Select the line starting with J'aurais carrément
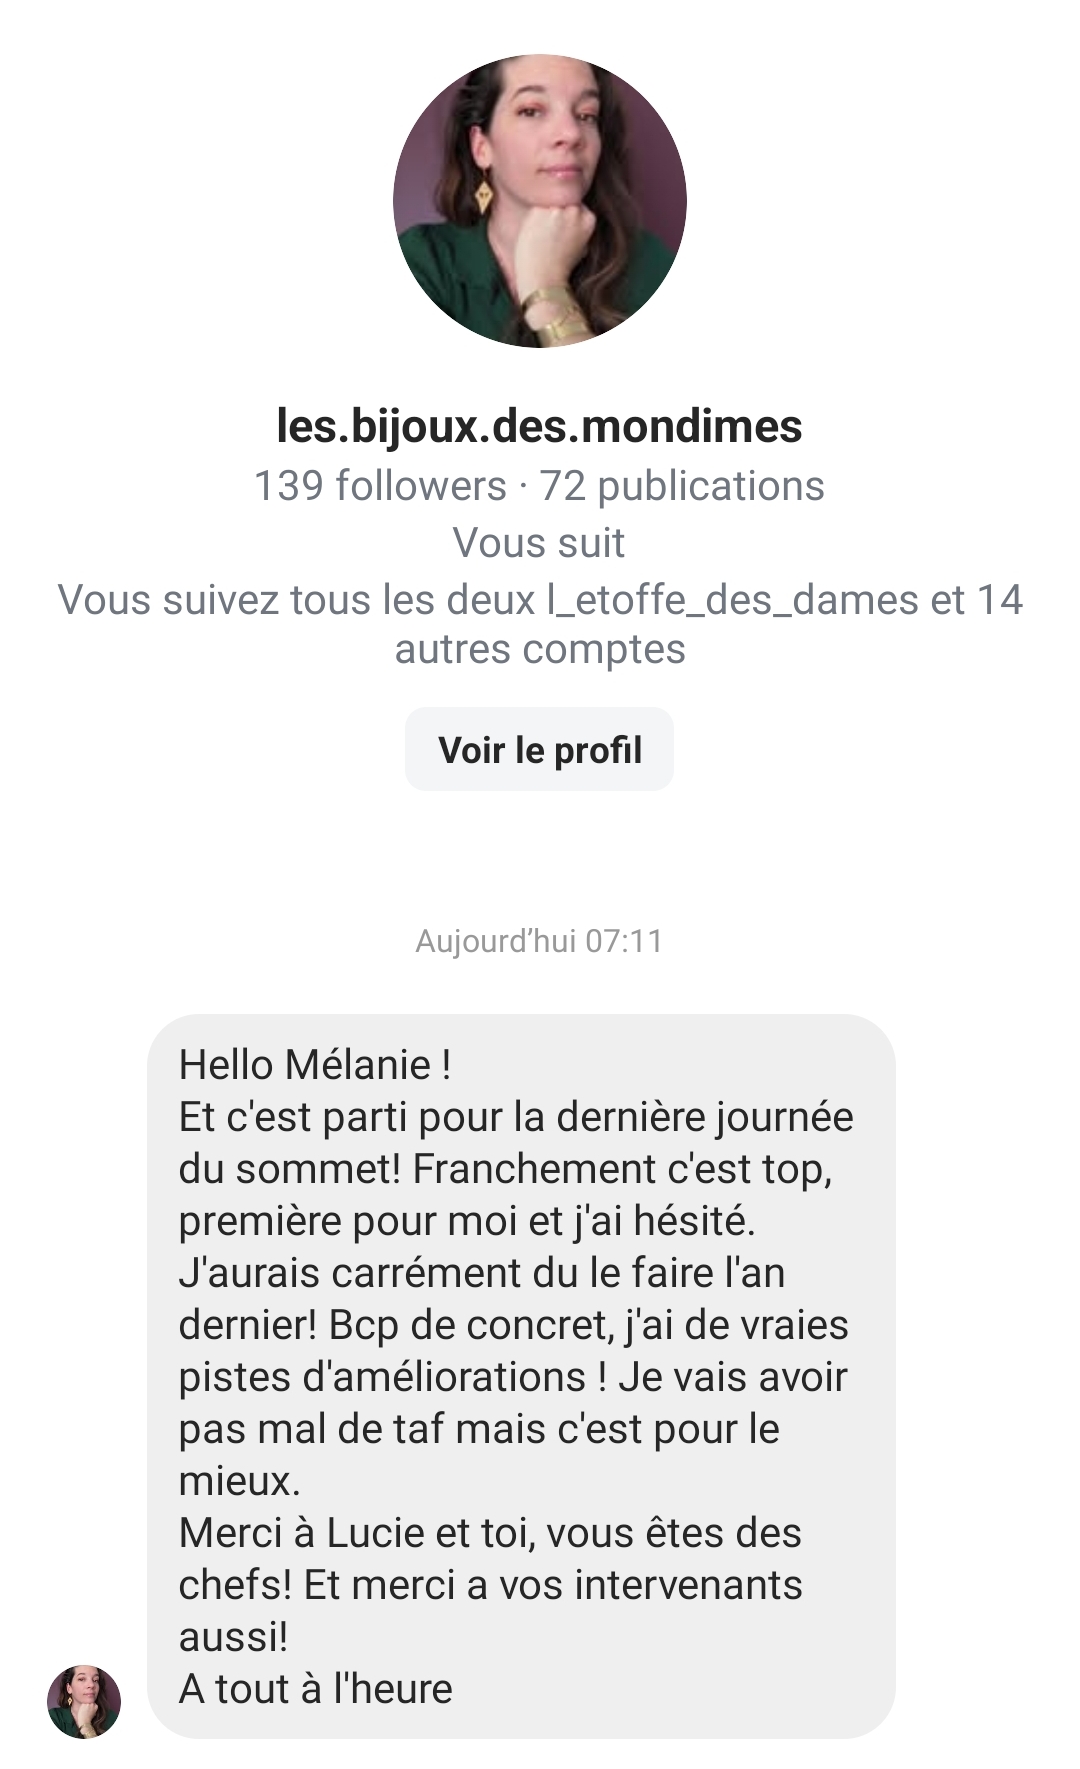 [482, 1273]
